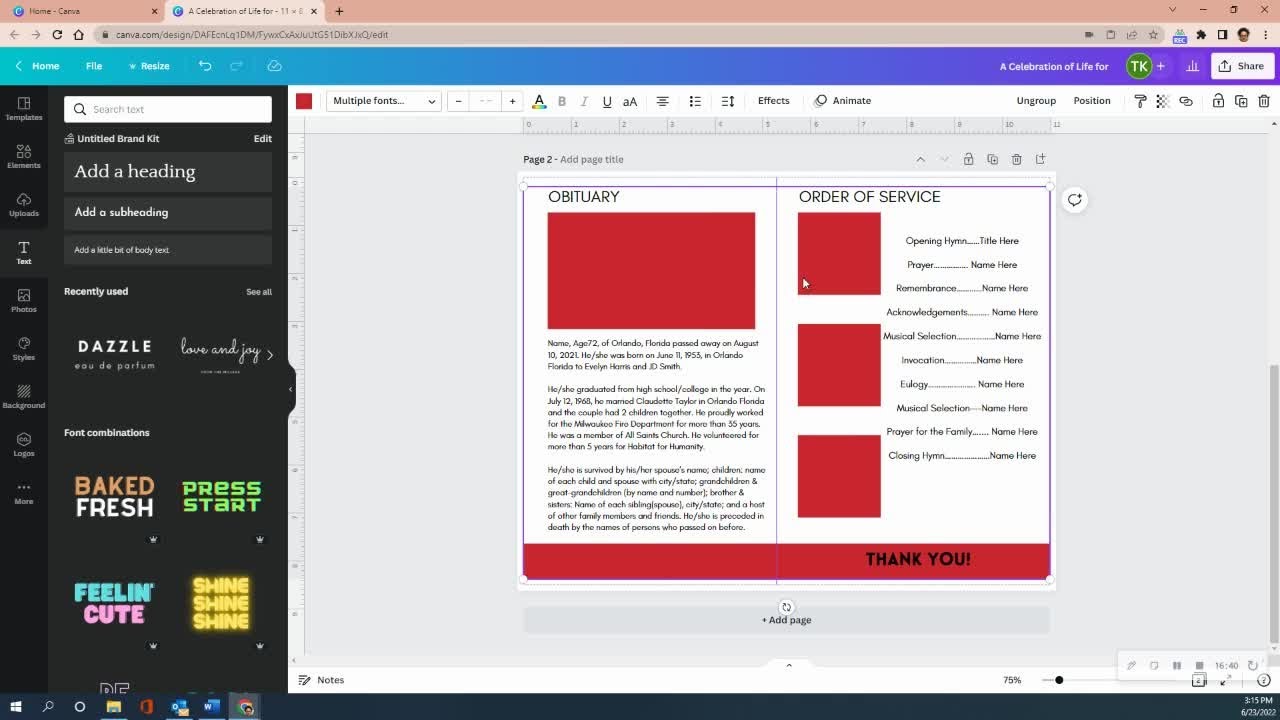Click the Share button

pos(1241,66)
